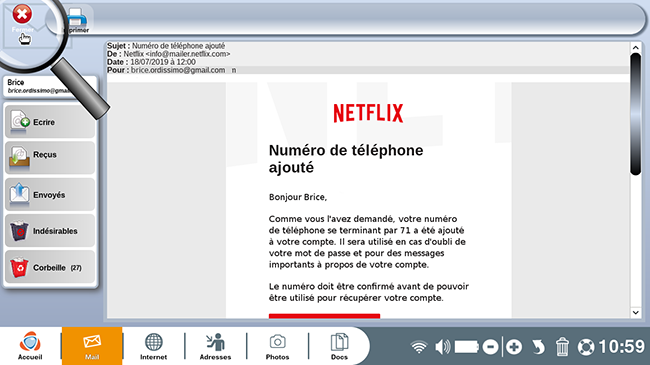Click the Wi-Fi status icon
This screenshot has width=650, height=365.
point(419,347)
